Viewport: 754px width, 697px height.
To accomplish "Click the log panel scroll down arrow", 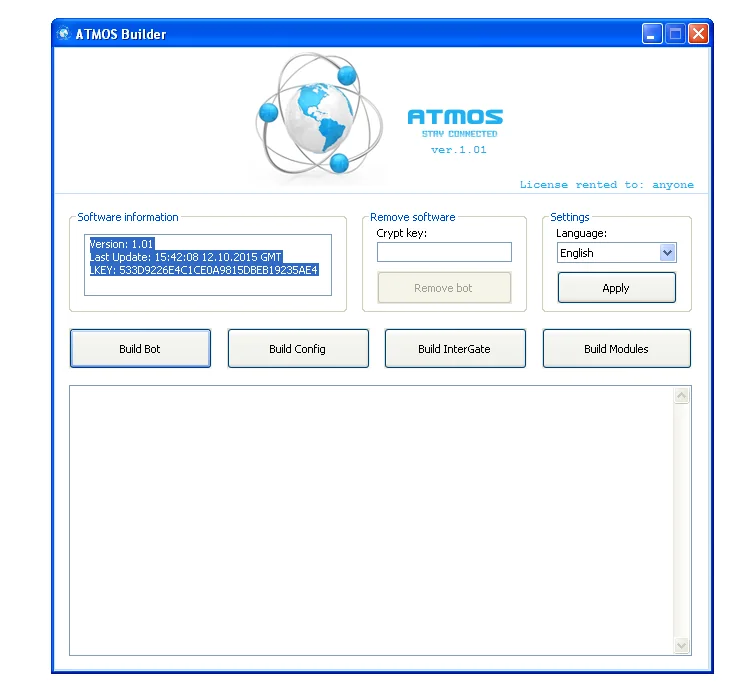I will pos(682,646).
